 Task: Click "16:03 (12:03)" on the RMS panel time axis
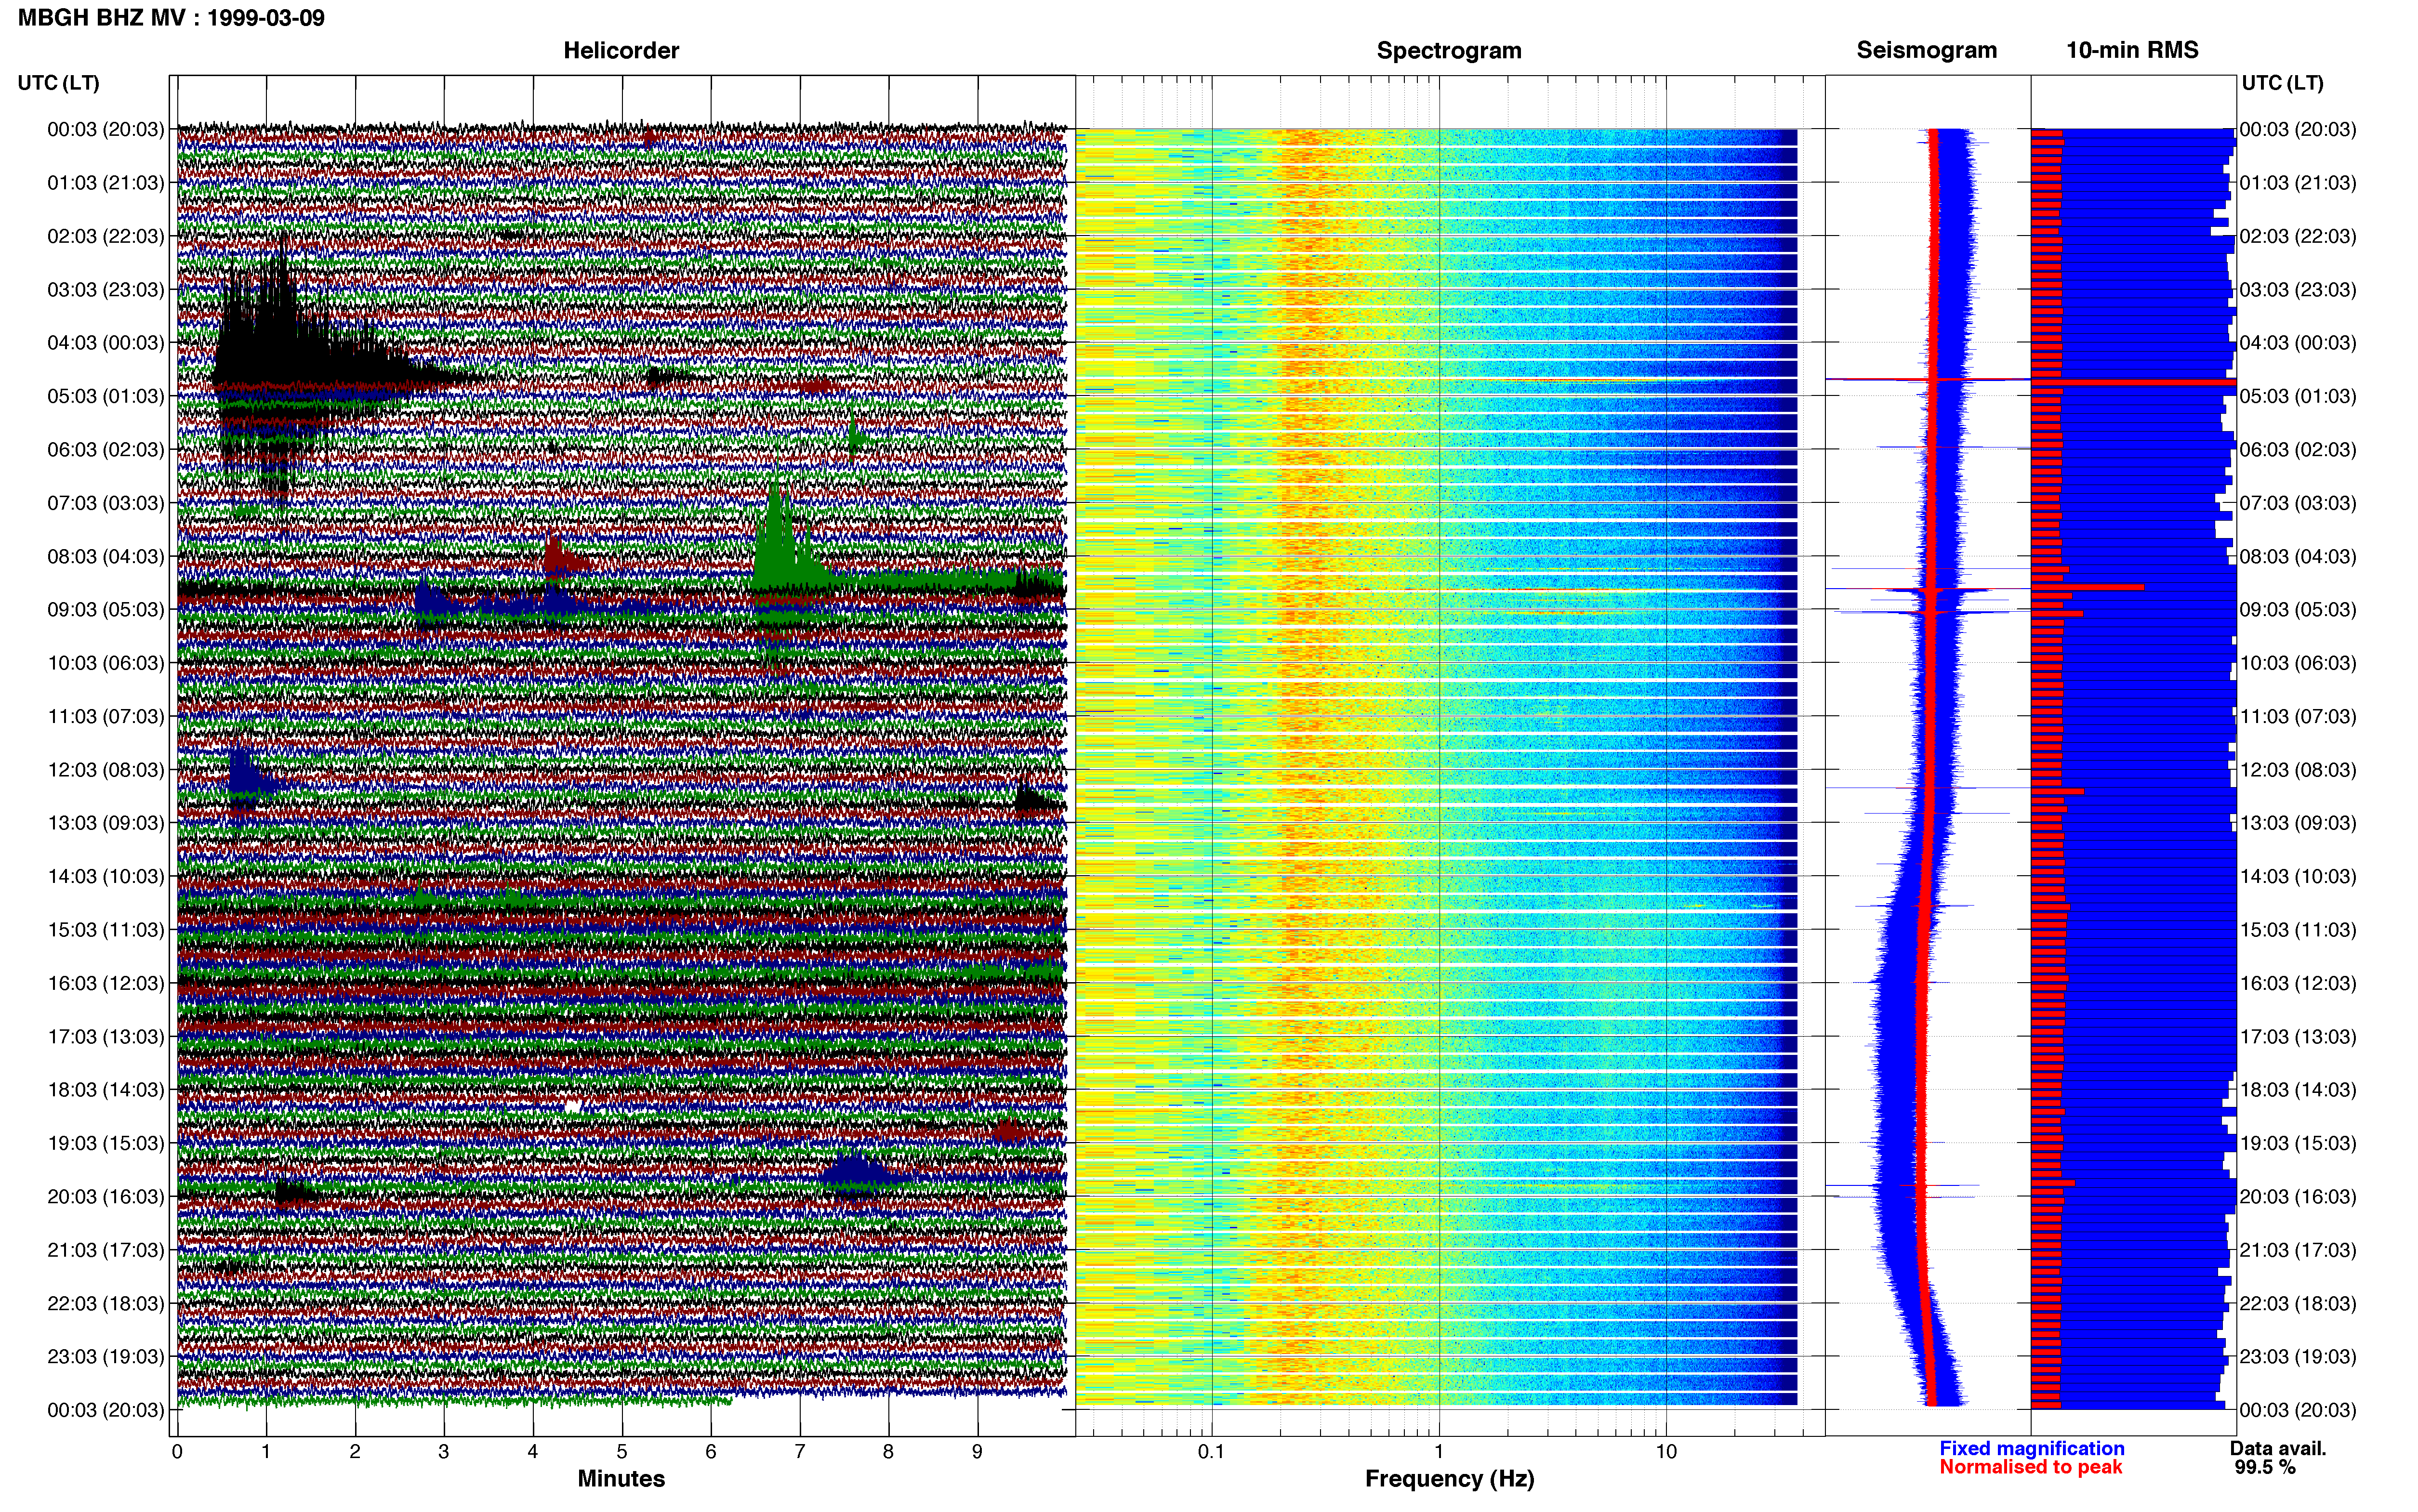pos(2298,983)
